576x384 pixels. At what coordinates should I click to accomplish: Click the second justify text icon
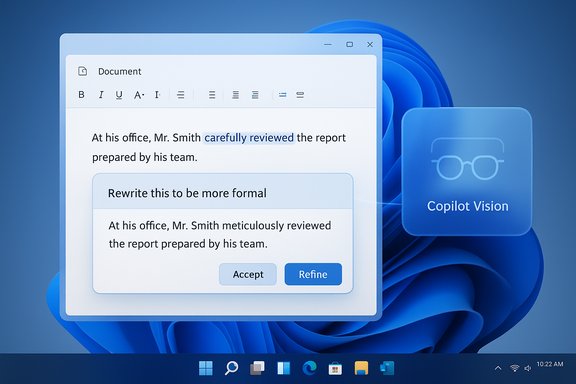pyautogui.click(x=255, y=94)
